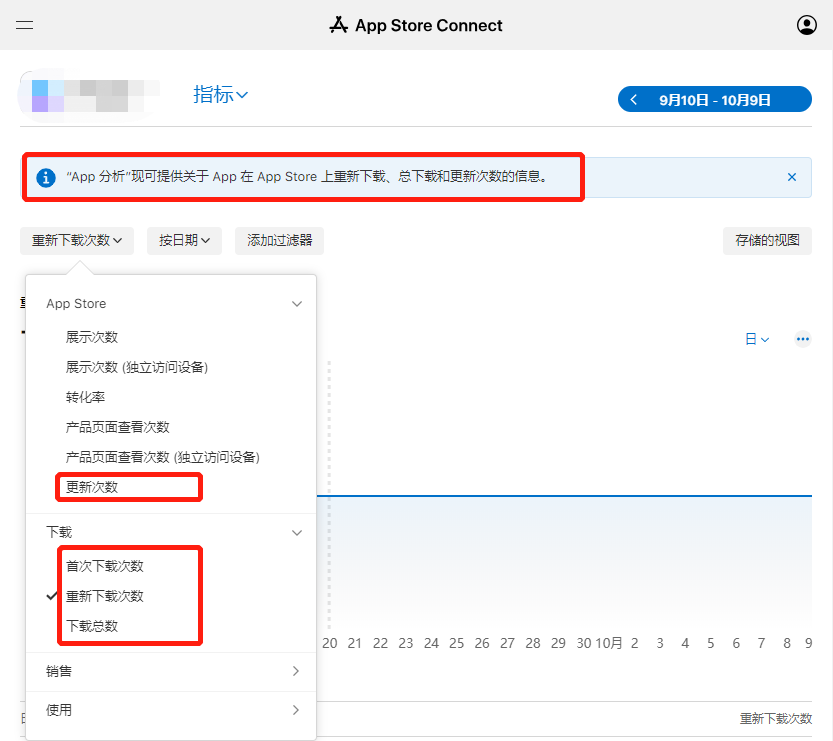The image size is (833, 741).
Task: Dismiss the App analytics info banner
Action: 792,177
